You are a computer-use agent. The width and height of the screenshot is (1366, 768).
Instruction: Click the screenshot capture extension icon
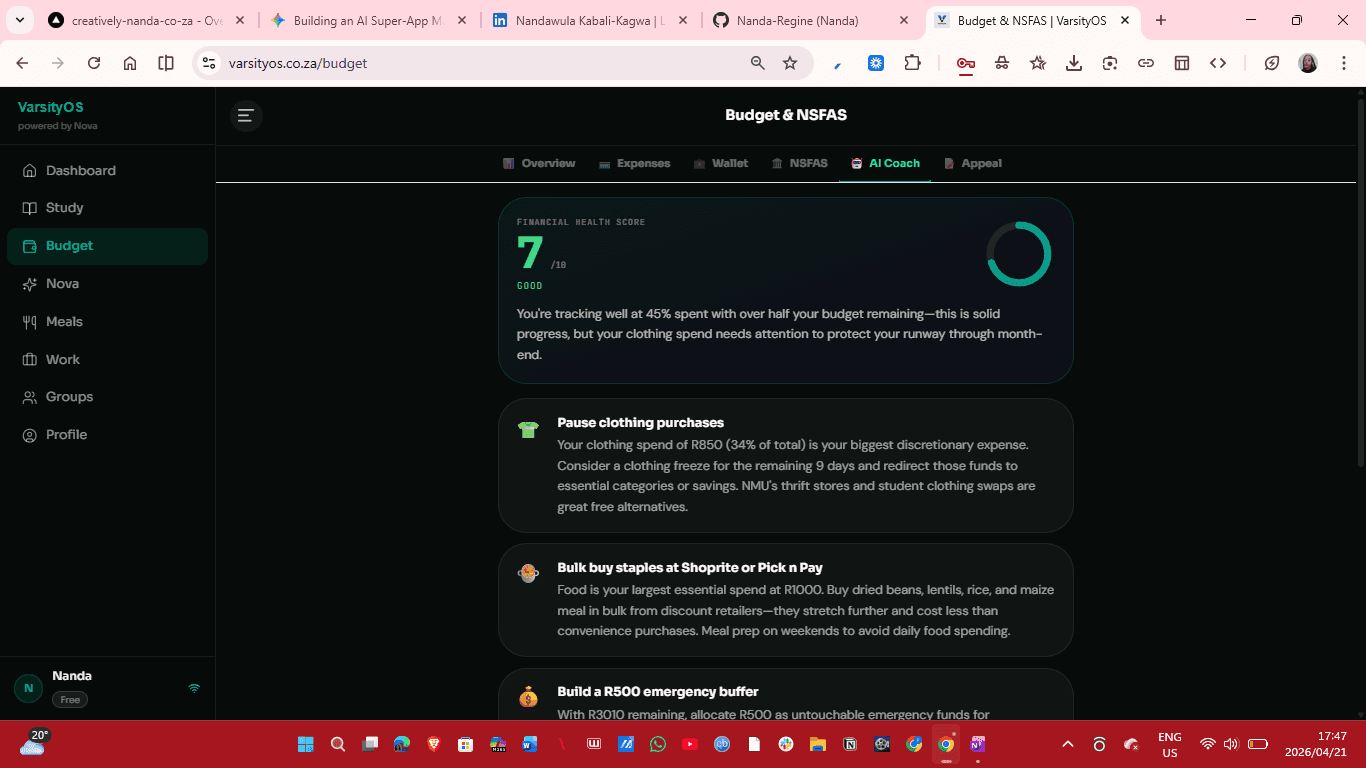[x=1110, y=63]
